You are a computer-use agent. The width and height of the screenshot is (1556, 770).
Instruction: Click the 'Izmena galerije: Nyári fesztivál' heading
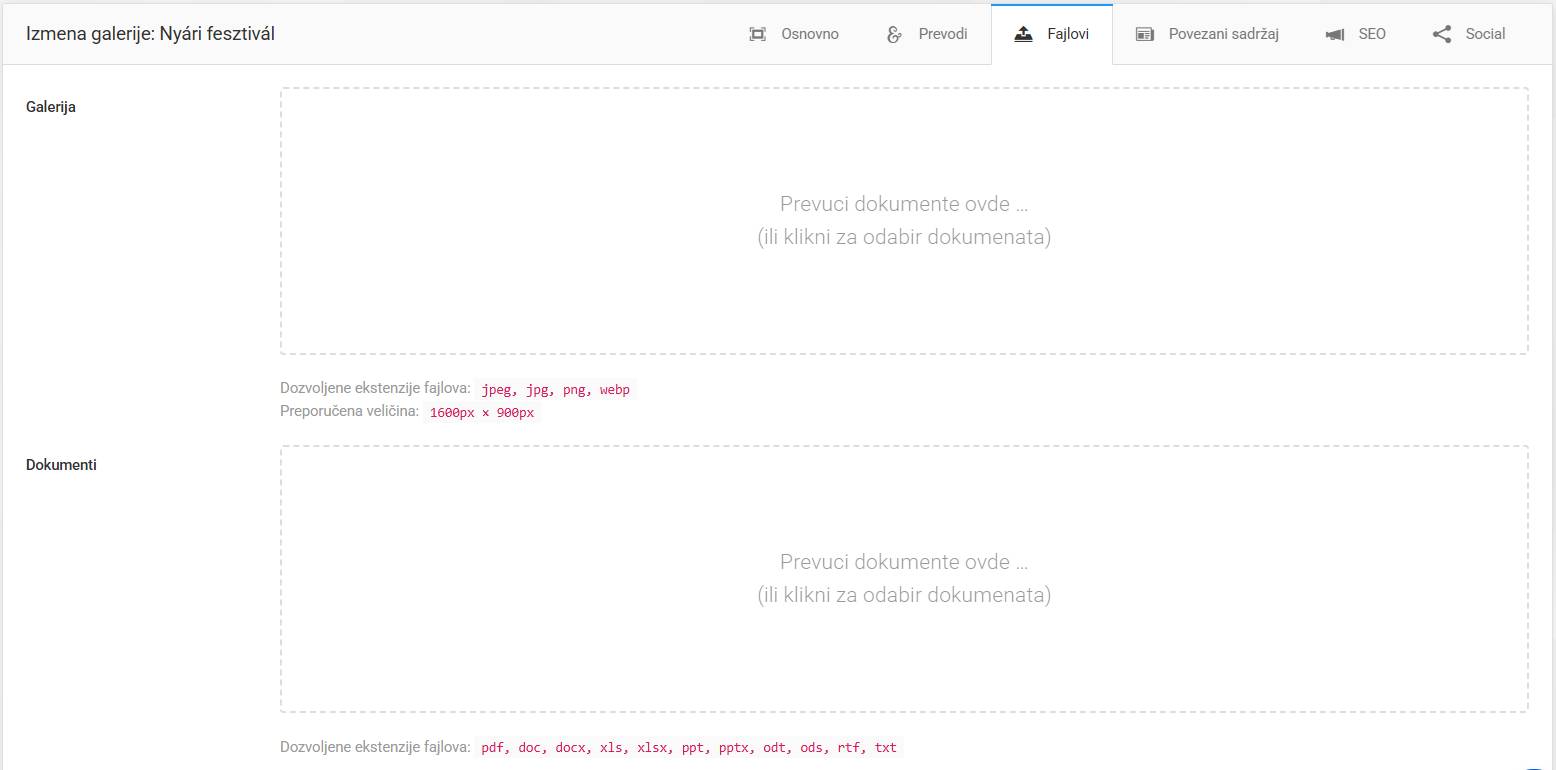coord(150,34)
